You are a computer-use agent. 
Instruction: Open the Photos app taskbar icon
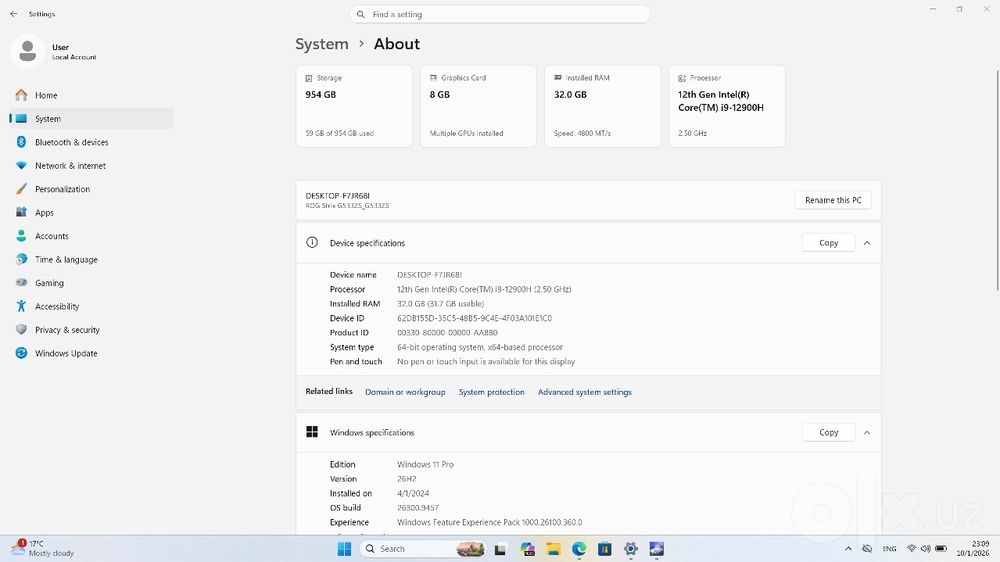tap(657, 549)
